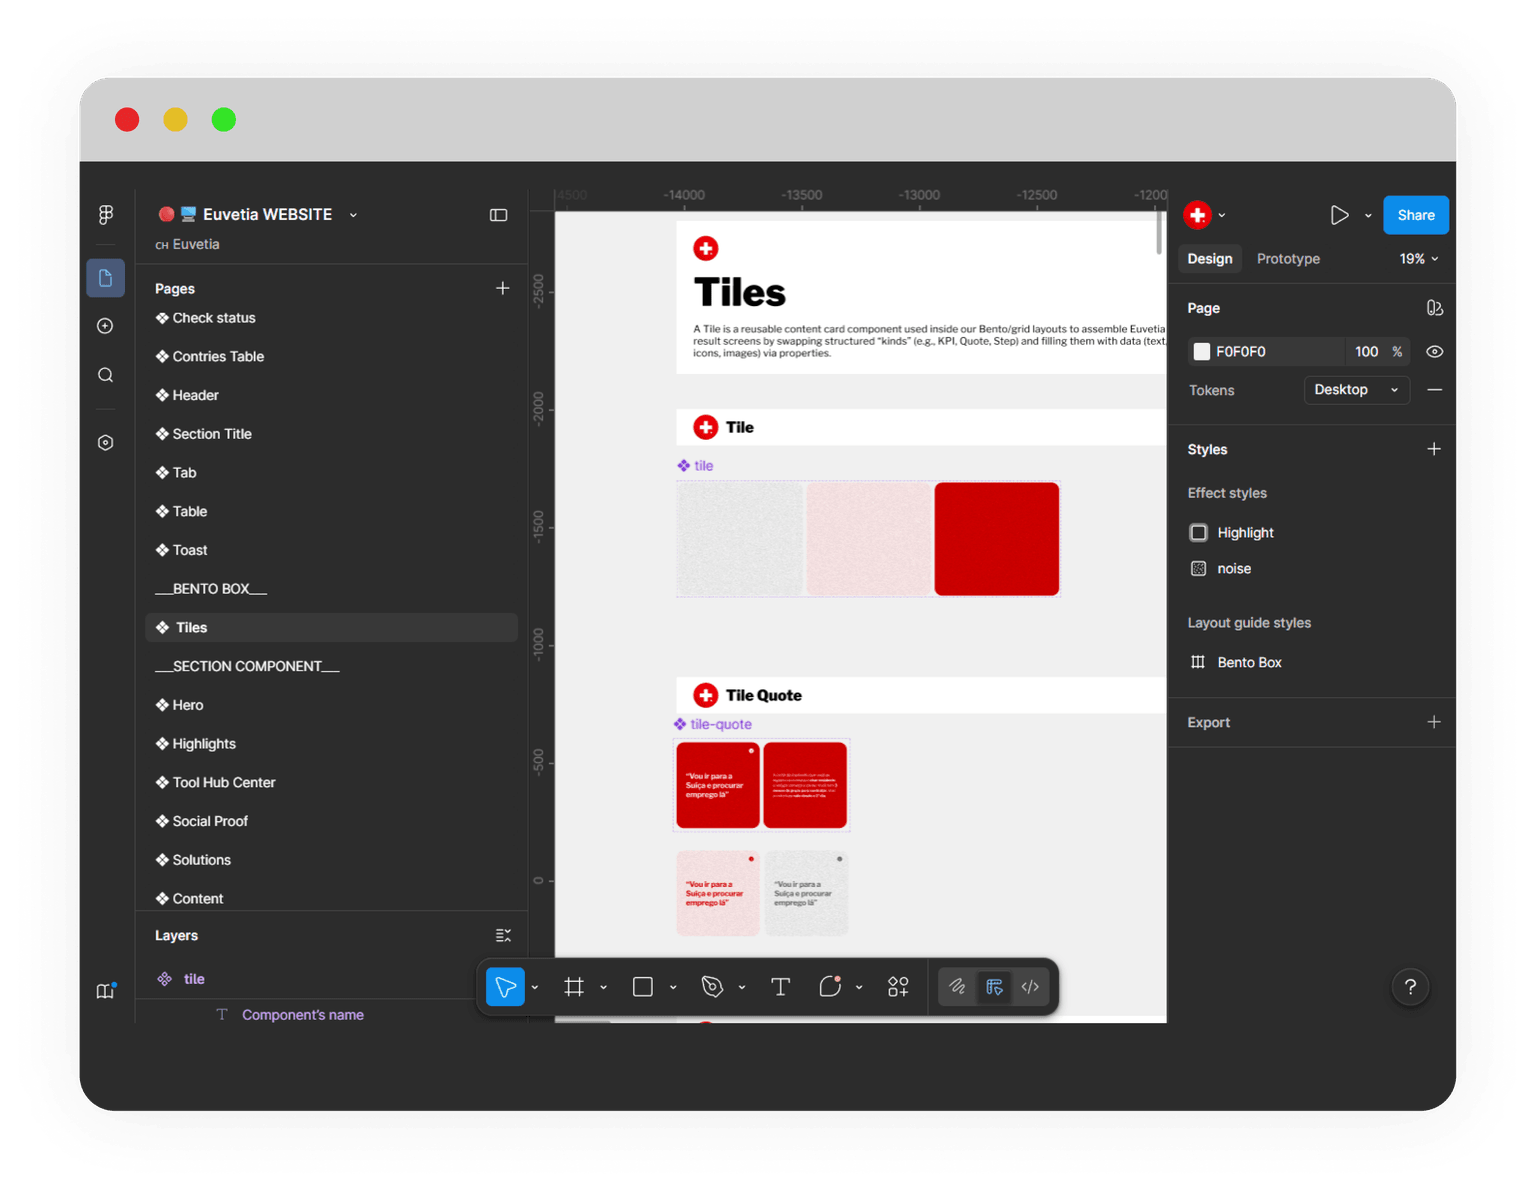1536x1192 pixels.
Task: Open the plugins hexagon icon in sidebar
Action: tap(106, 443)
